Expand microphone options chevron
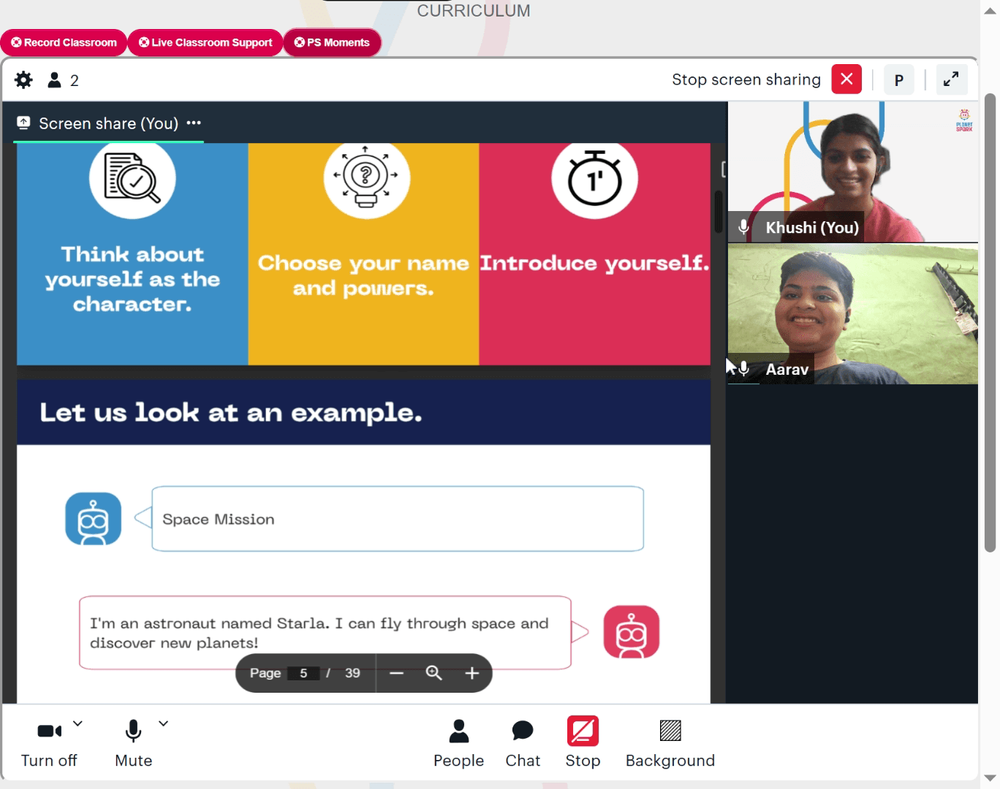1000x789 pixels. pos(163,723)
